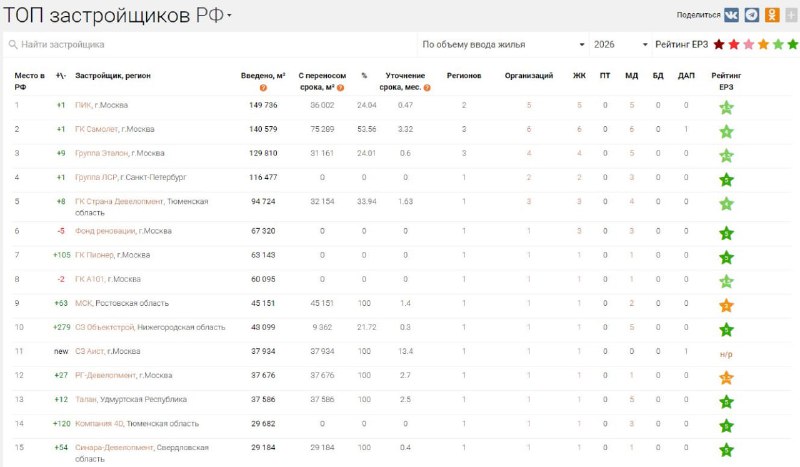Expand the ТОП застройщиков РФ title dropdown

(229, 15)
